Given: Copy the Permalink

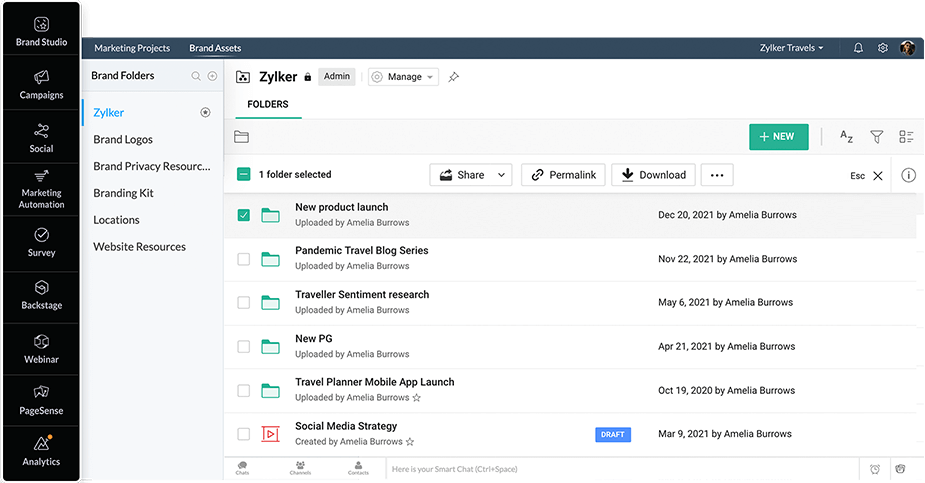Looking at the screenshot, I should click(563, 175).
